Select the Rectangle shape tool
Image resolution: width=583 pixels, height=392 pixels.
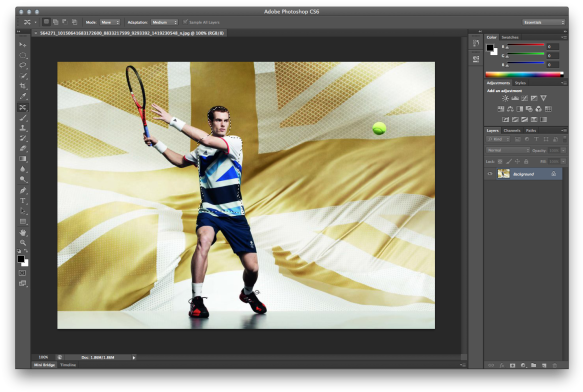click(x=23, y=222)
